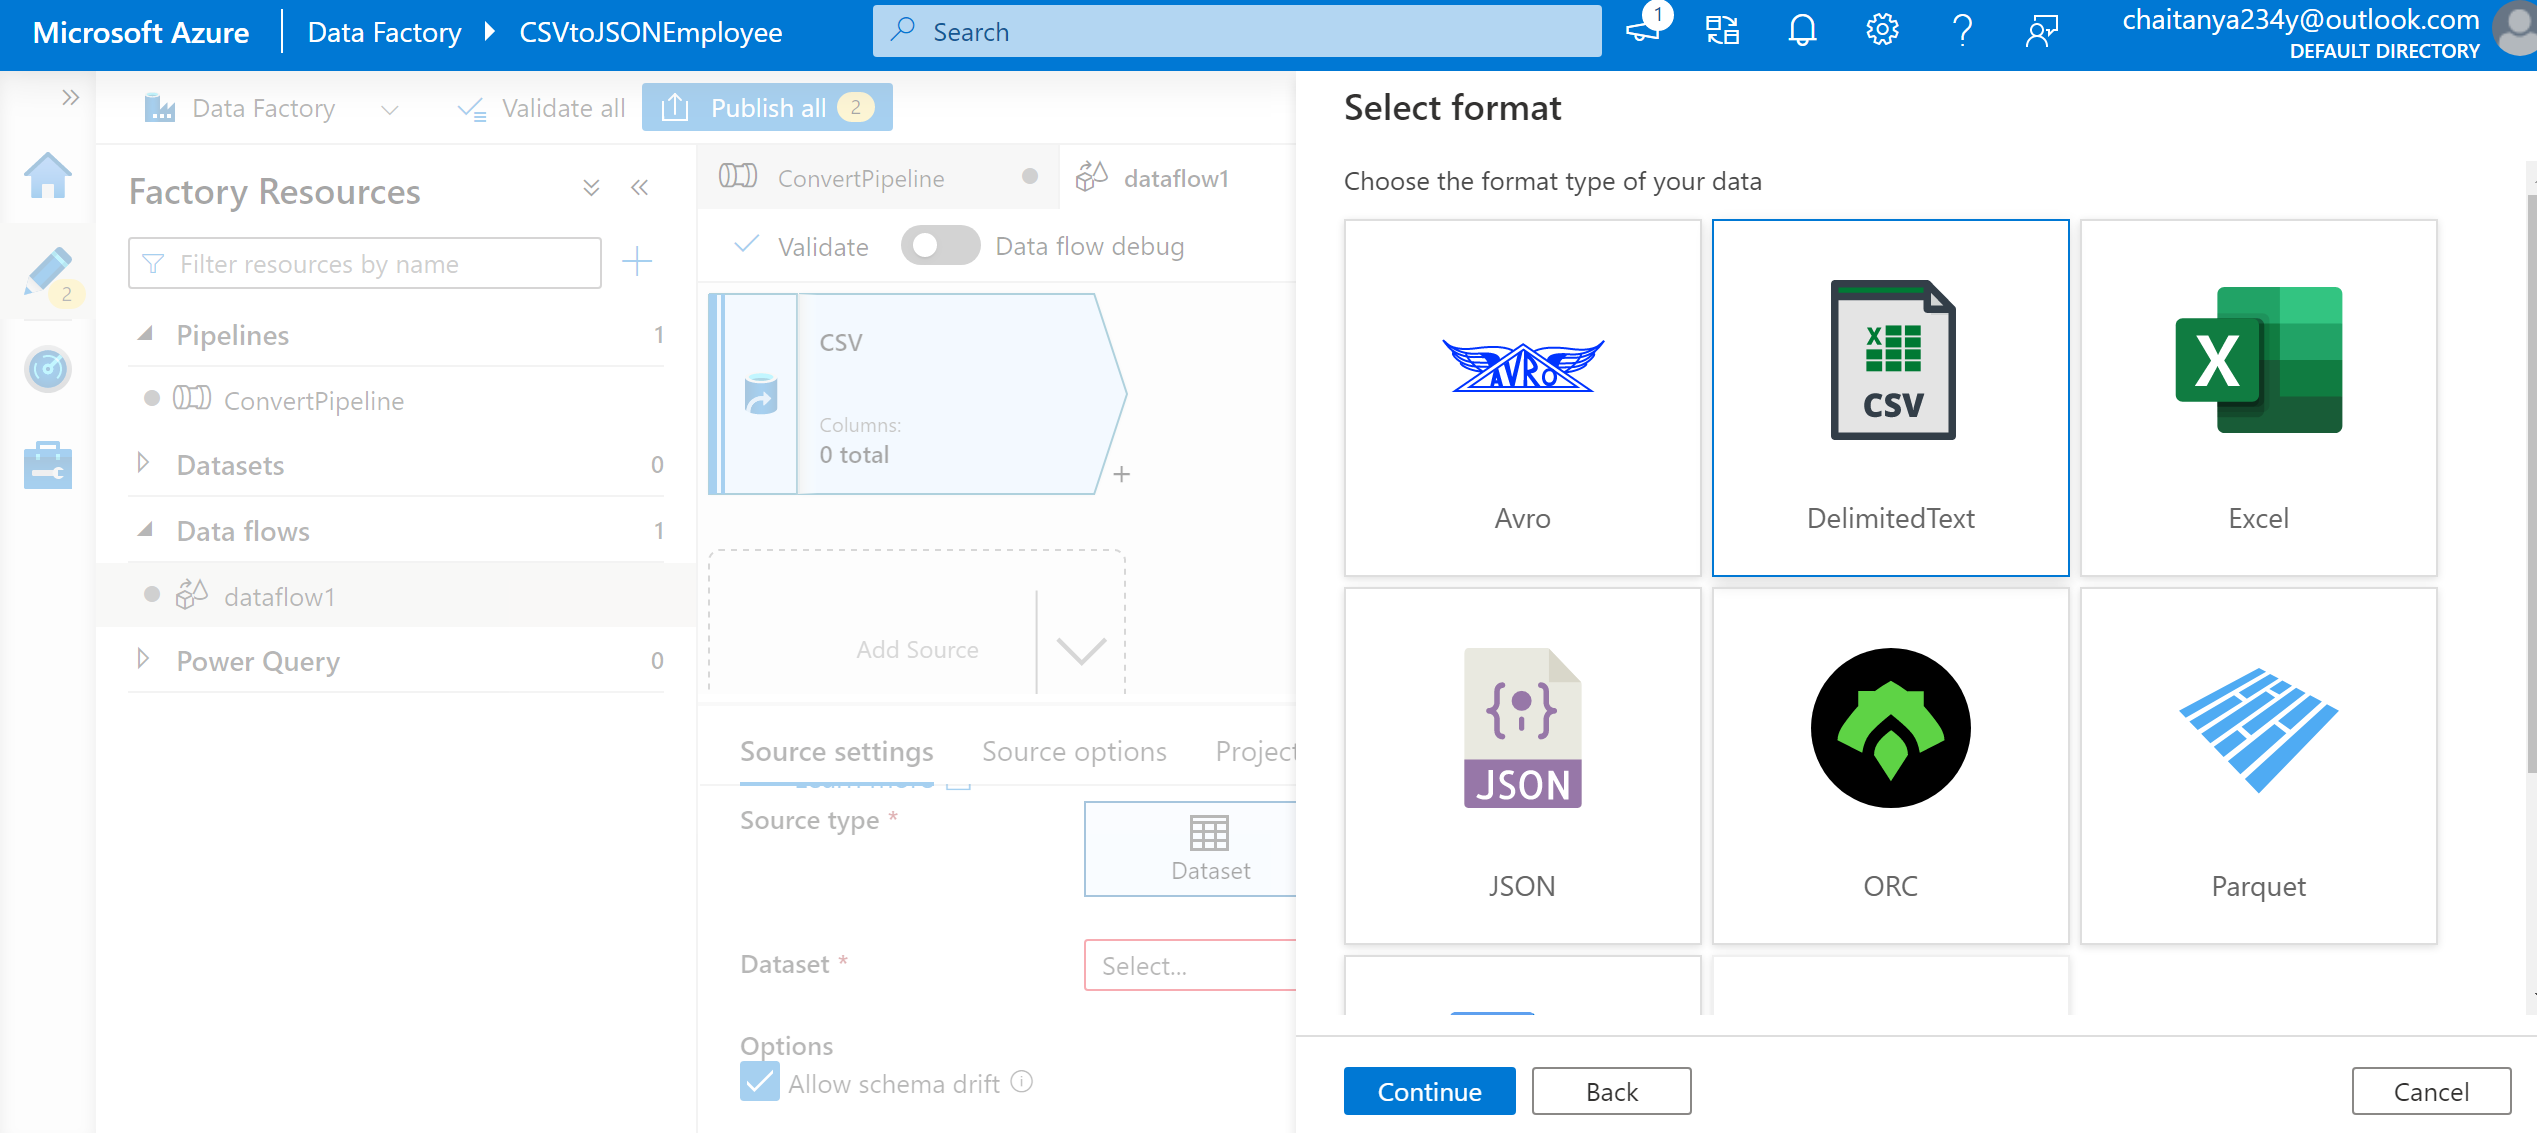Select the Author pencil icon in sidebar
Screen dimensions: 2537x1133
click(x=47, y=272)
